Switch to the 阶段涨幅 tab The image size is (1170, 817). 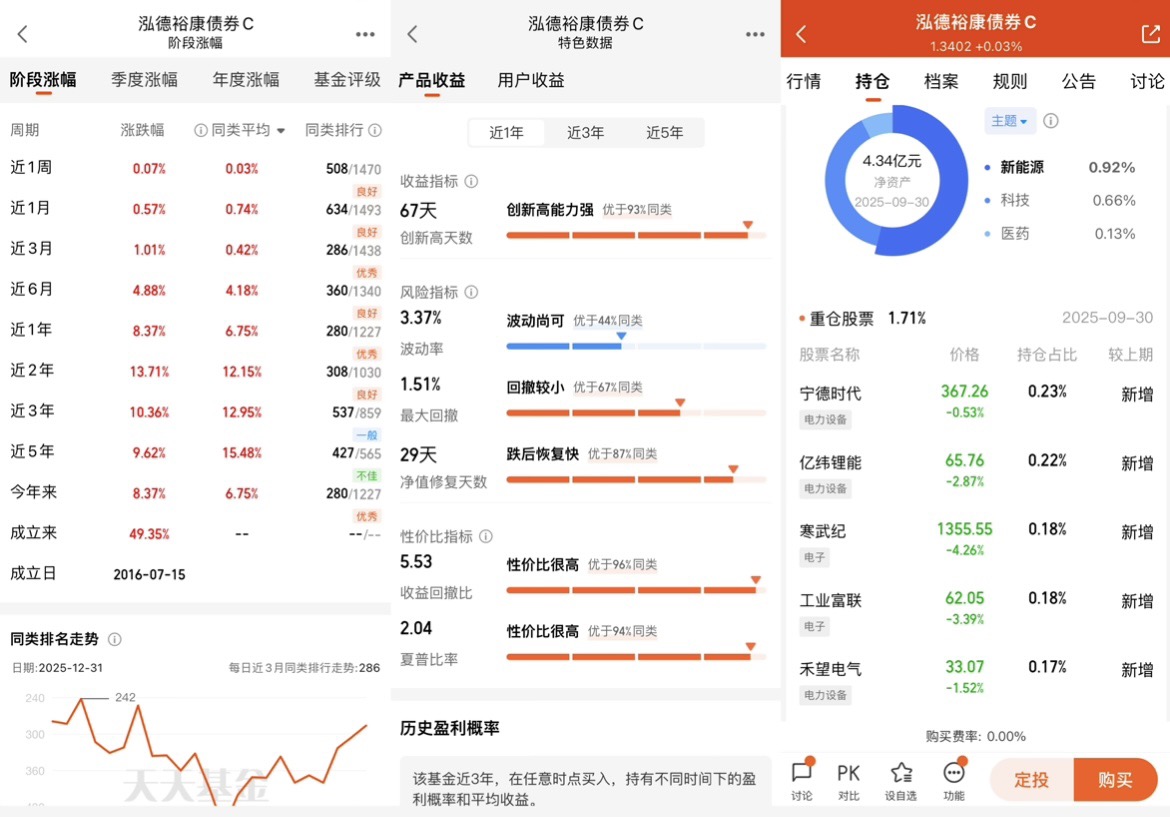pos(43,80)
